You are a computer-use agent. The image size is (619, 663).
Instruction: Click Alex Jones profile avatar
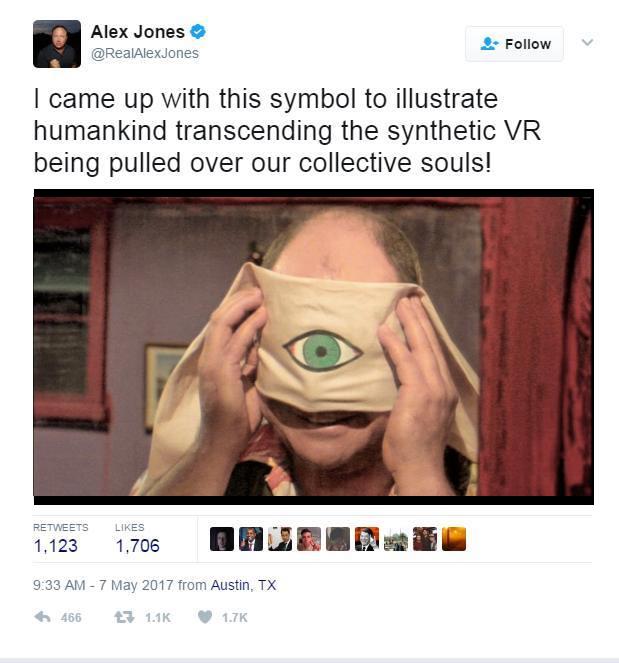pyautogui.click(x=57, y=44)
